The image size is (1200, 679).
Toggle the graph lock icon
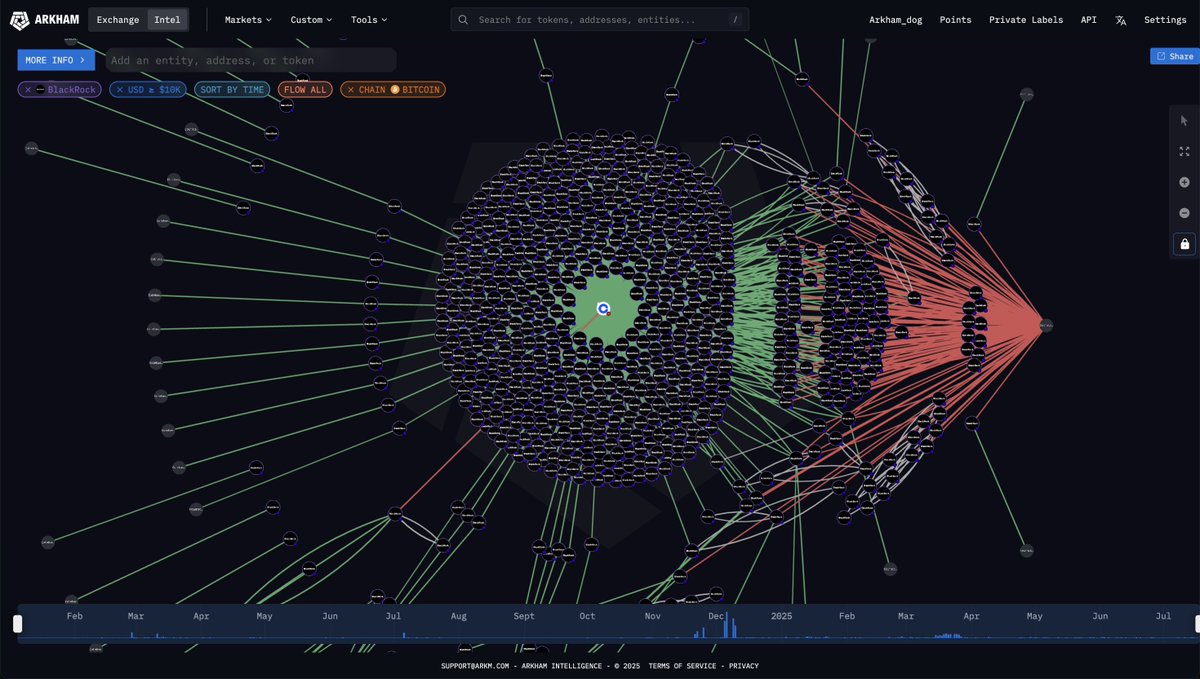pyautogui.click(x=1185, y=244)
